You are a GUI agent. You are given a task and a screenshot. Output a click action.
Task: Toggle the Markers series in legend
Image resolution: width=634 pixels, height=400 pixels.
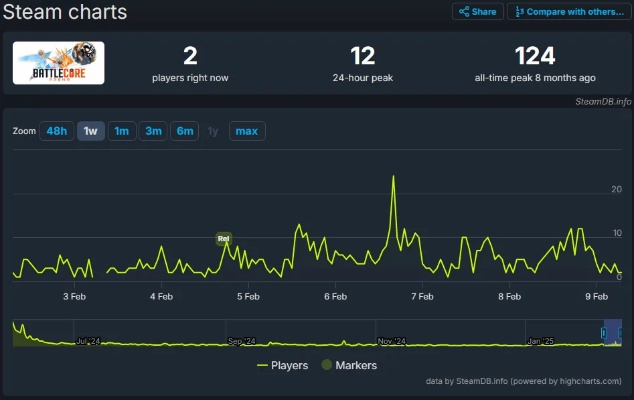pyautogui.click(x=348, y=366)
